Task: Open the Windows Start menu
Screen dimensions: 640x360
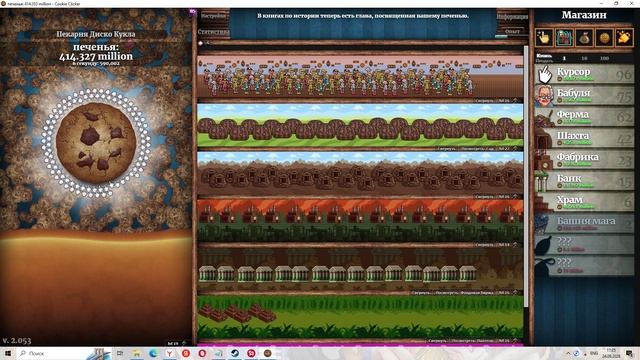Action: pyautogui.click(x=7, y=353)
